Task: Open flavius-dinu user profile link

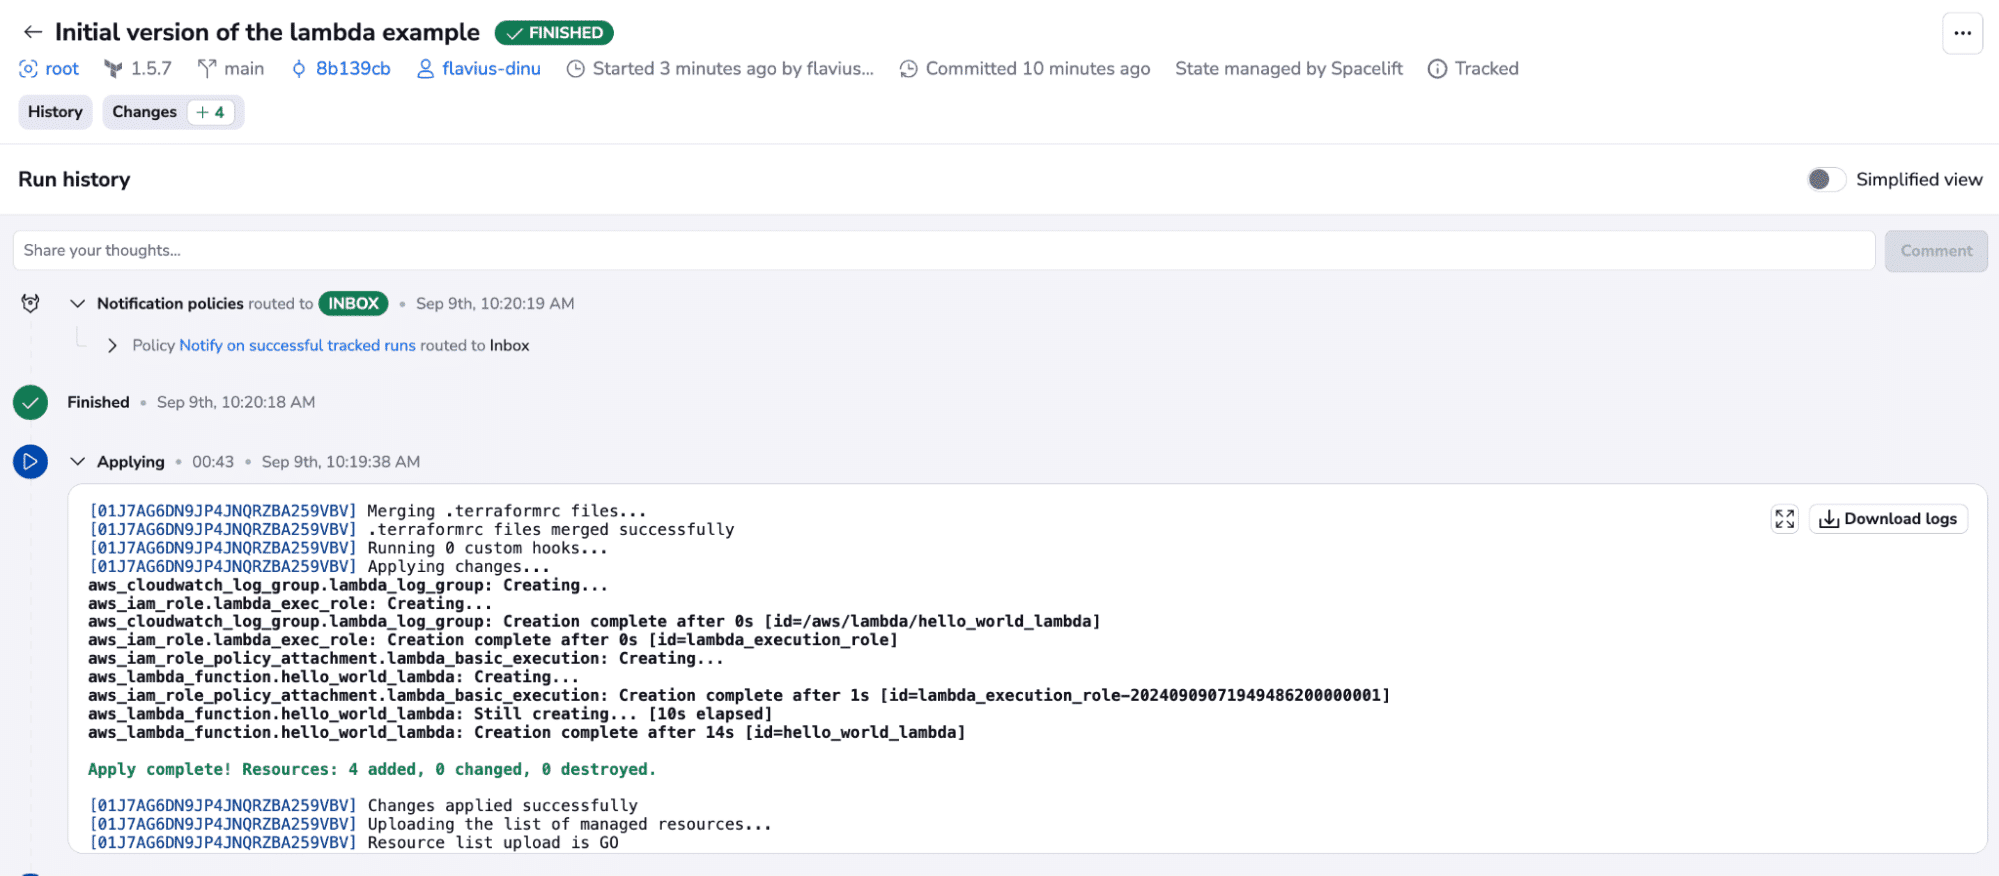Action: [x=491, y=69]
